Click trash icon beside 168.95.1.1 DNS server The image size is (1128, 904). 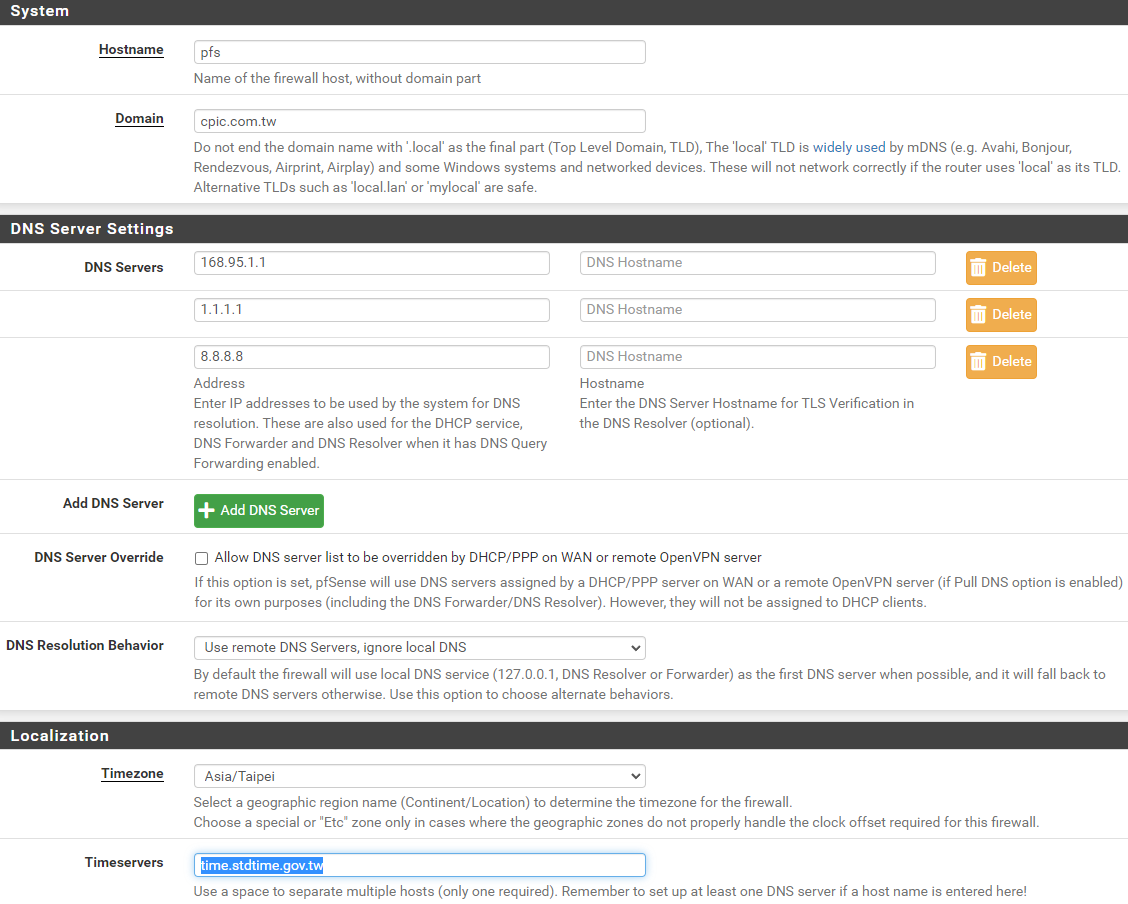coord(979,268)
